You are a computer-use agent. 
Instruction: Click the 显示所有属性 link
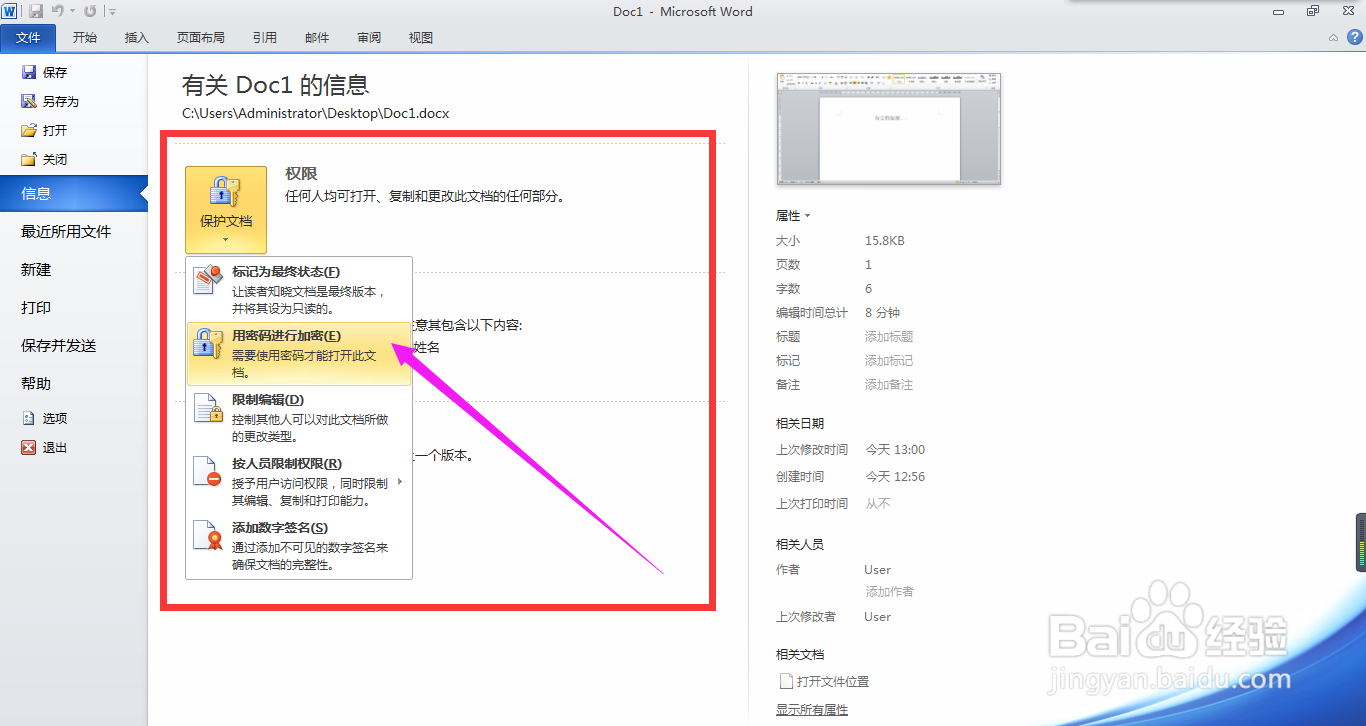[812, 710]
